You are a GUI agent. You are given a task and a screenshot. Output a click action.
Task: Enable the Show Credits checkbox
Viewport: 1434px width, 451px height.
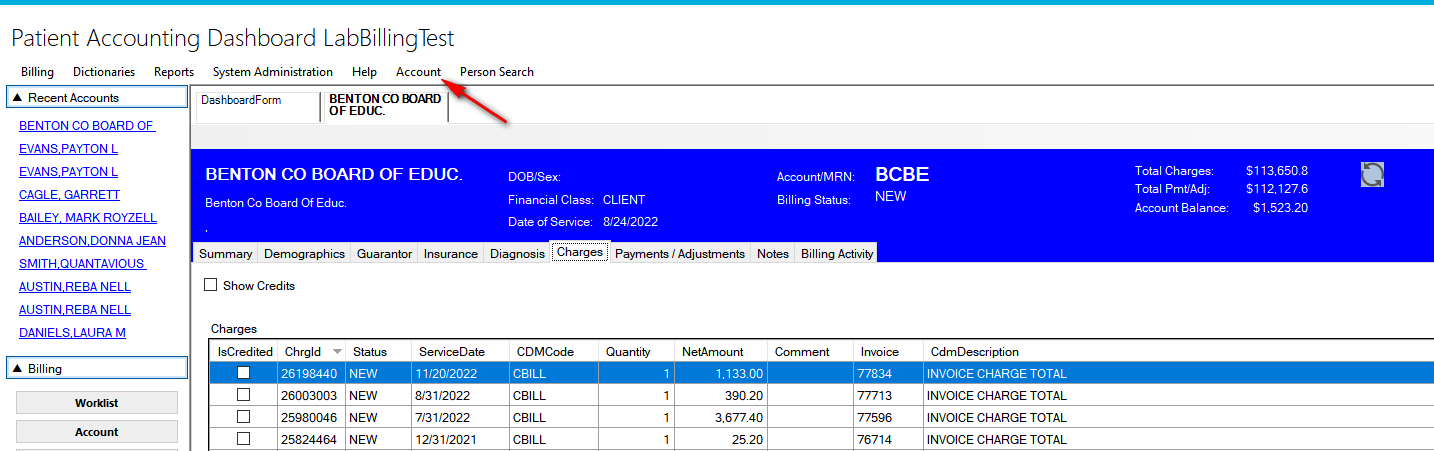coord(210,285)
